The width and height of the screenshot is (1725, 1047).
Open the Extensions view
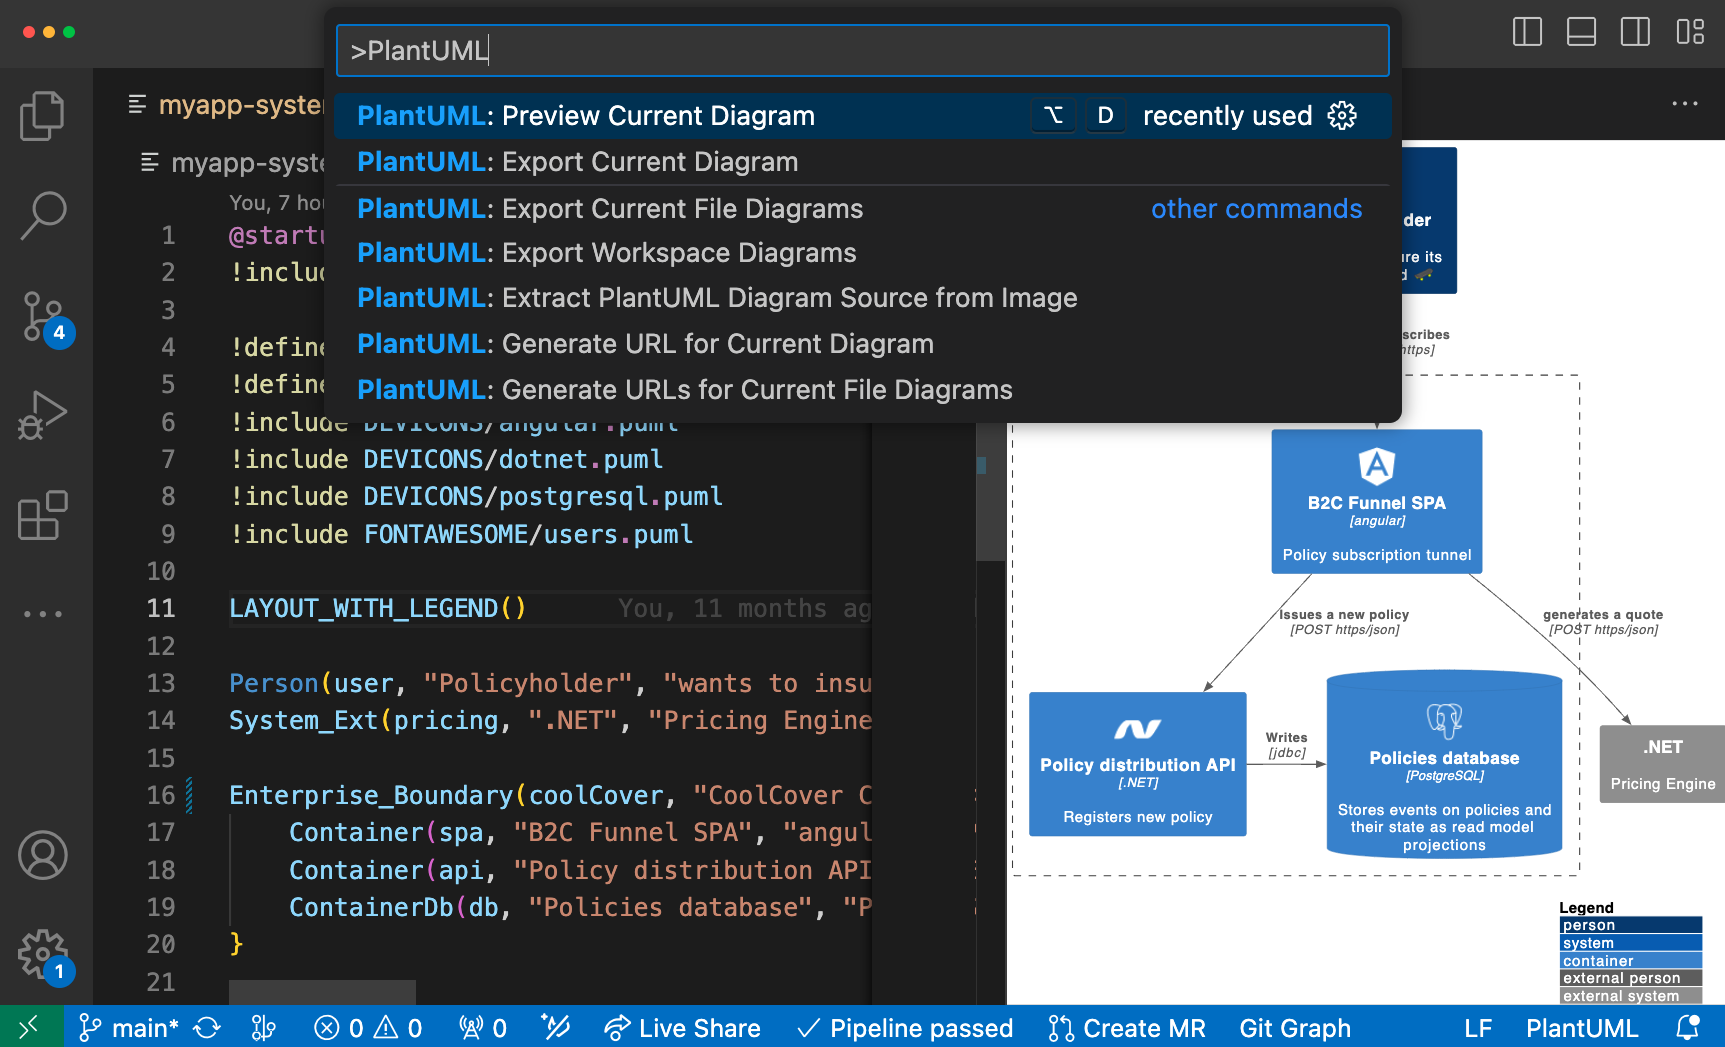pos(43,515)
